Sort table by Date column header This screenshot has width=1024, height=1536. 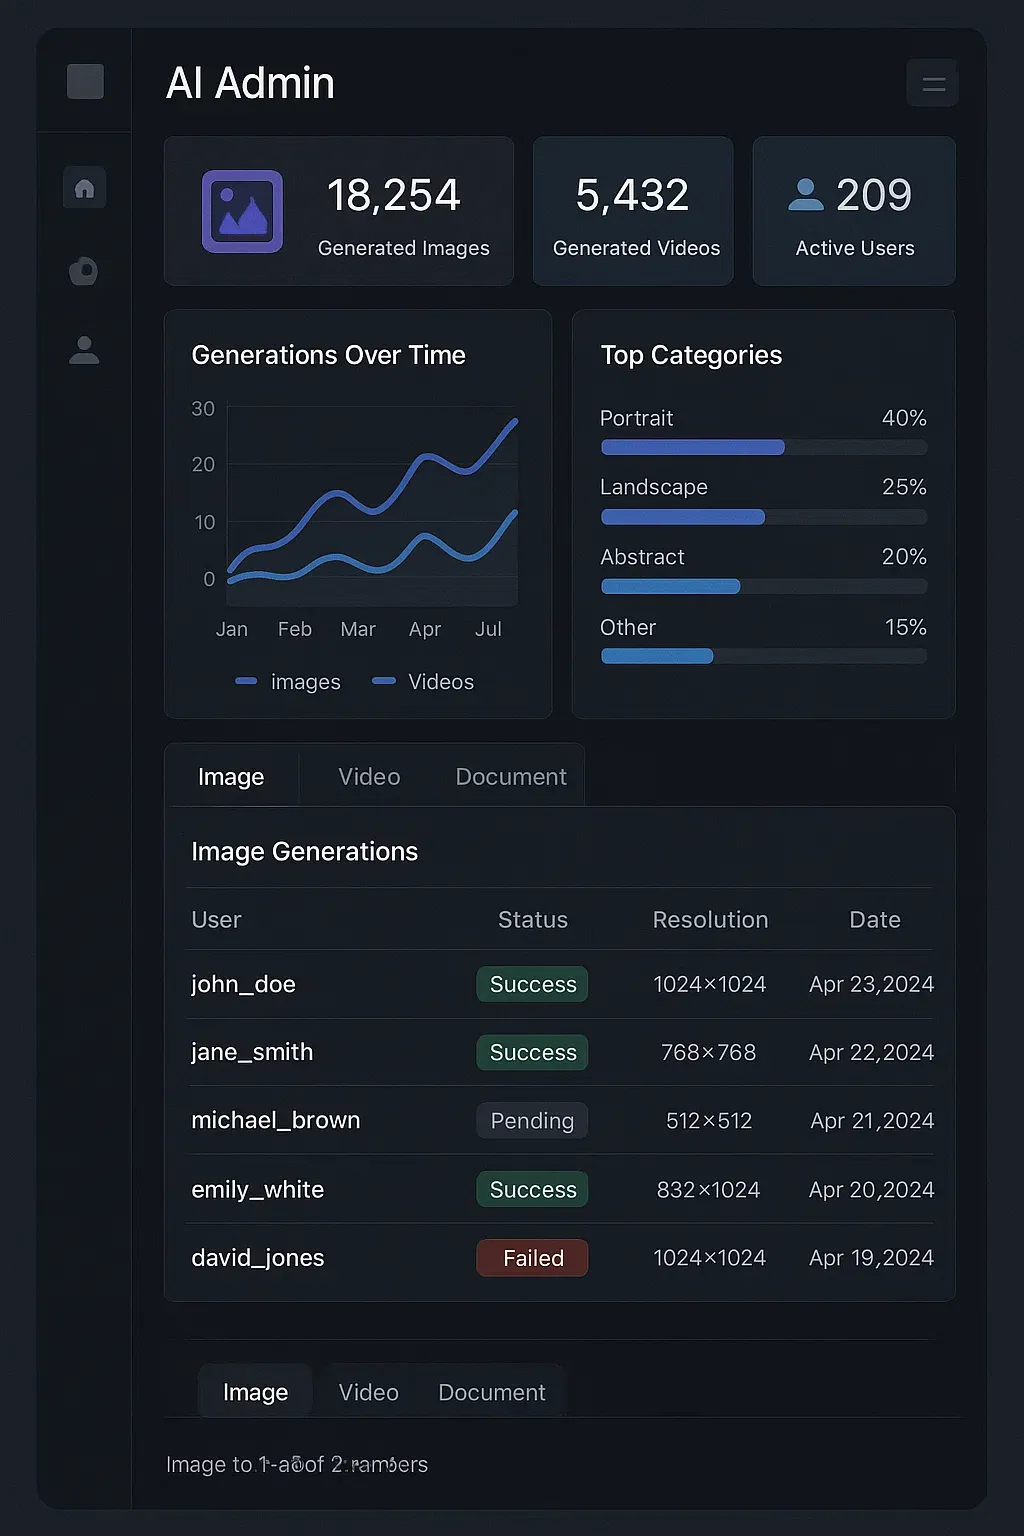click(x=874, y=920)
